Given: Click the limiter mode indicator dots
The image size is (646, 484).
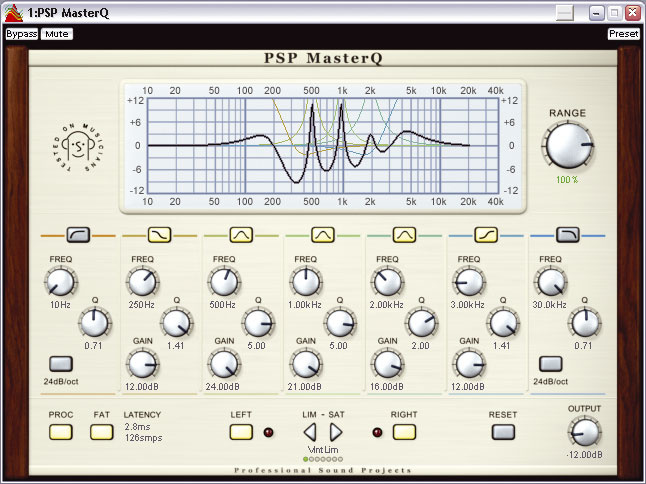Looking at the screenshot, I should (323, 459).
